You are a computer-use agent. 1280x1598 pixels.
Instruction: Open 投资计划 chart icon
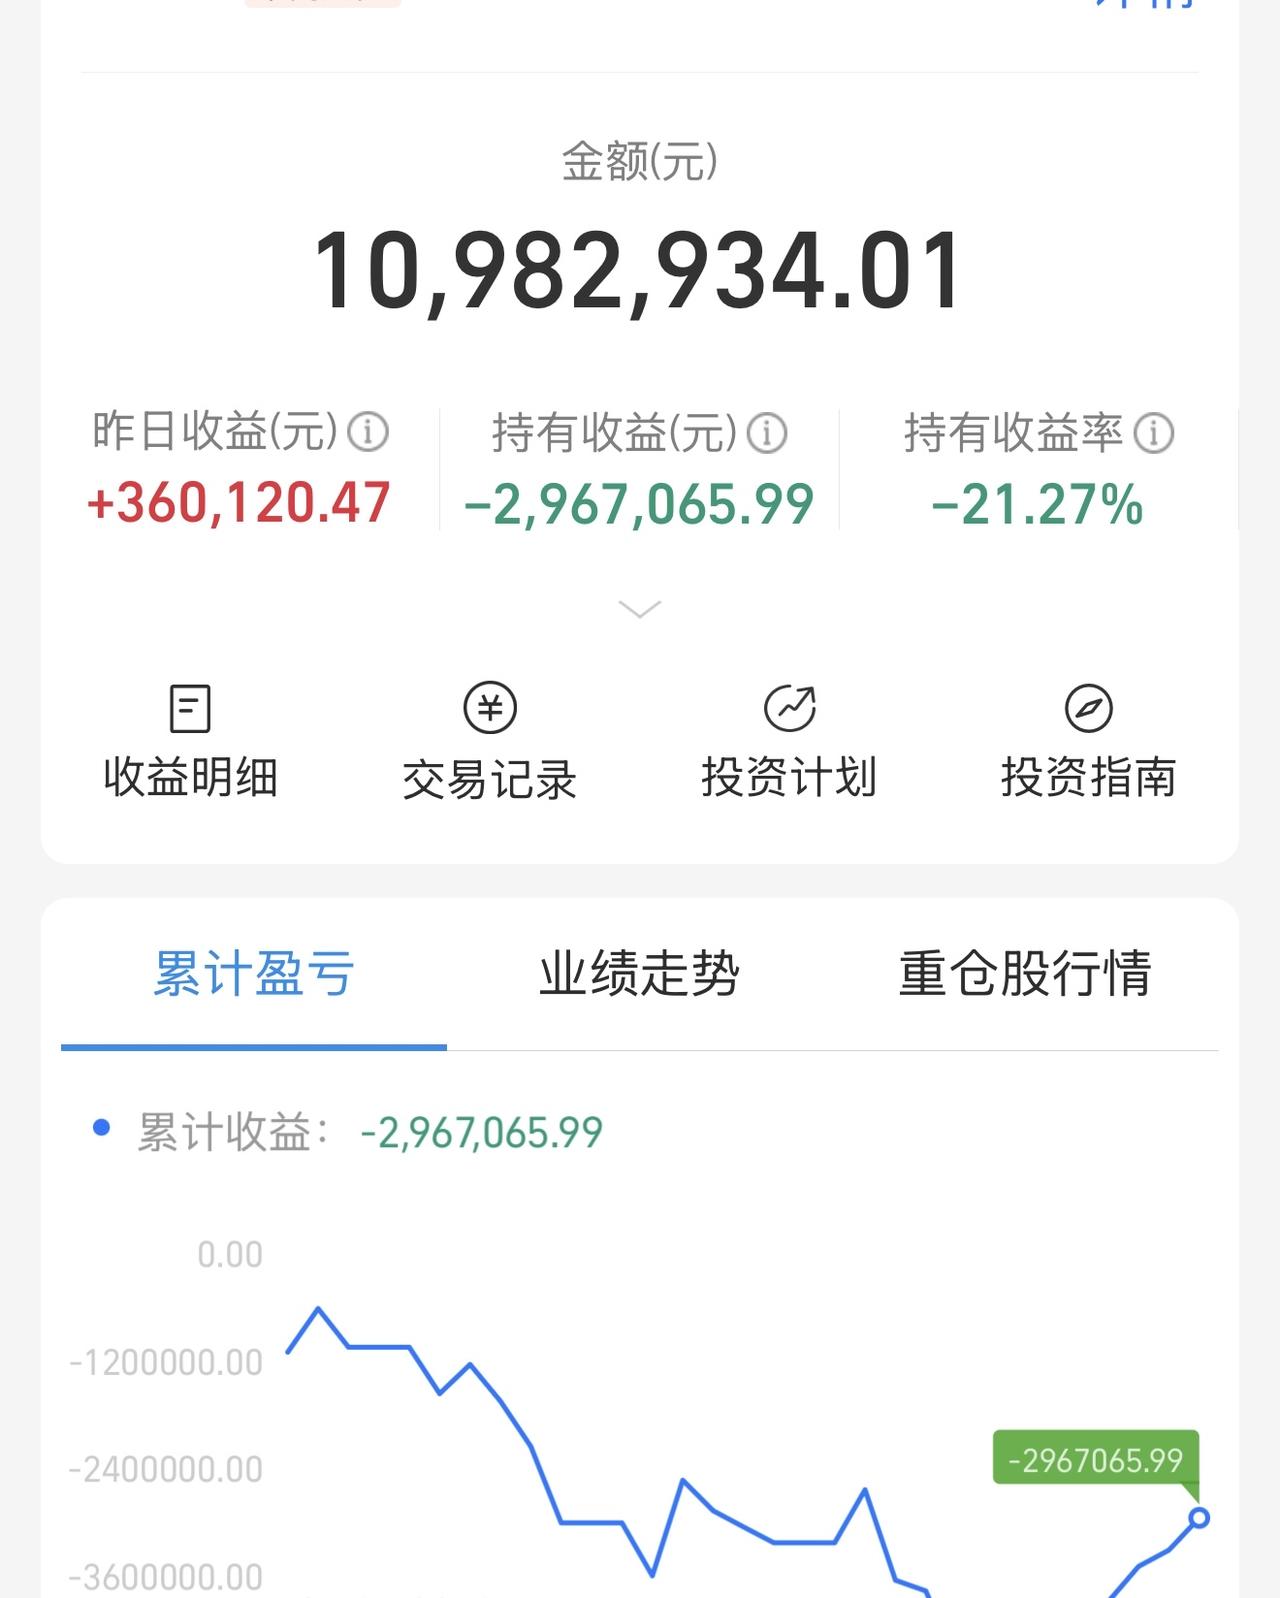pos(790,708)
